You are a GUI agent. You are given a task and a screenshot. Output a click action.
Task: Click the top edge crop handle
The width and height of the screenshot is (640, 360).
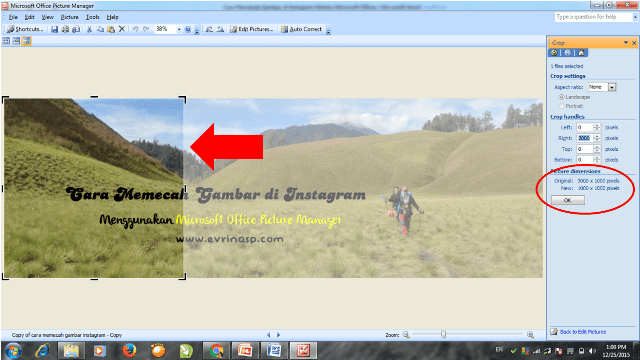(94, 97)
